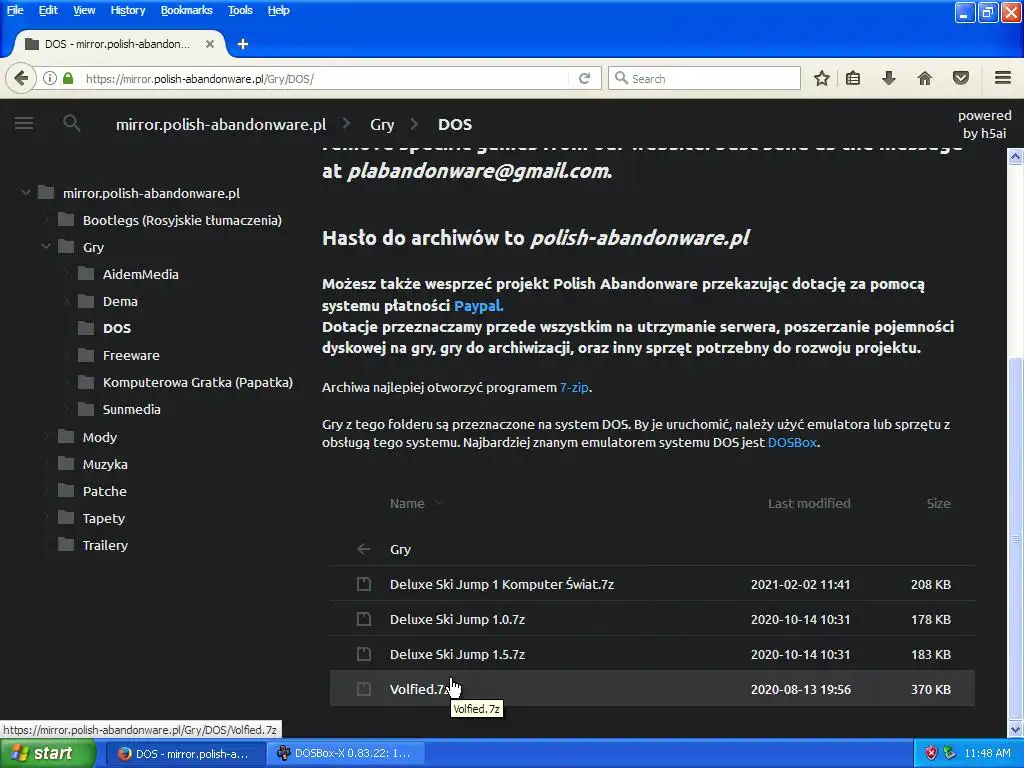The height and width of the screenshot is (768, 1024).
Task: Open the Bookmarks menu
Action: (x=186, y=10)
